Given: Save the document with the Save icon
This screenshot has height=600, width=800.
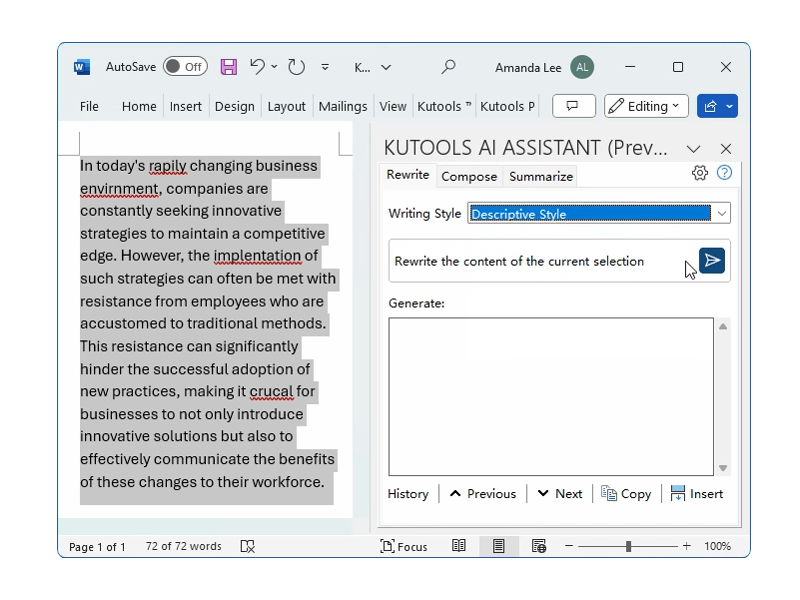Looking at the screenshot, I should coord(229,67).
